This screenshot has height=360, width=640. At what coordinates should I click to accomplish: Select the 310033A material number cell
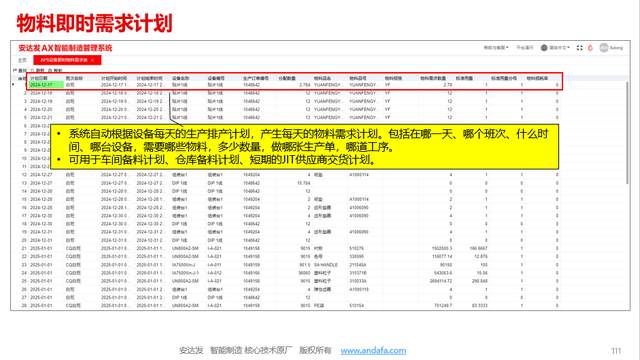[358, 281]
